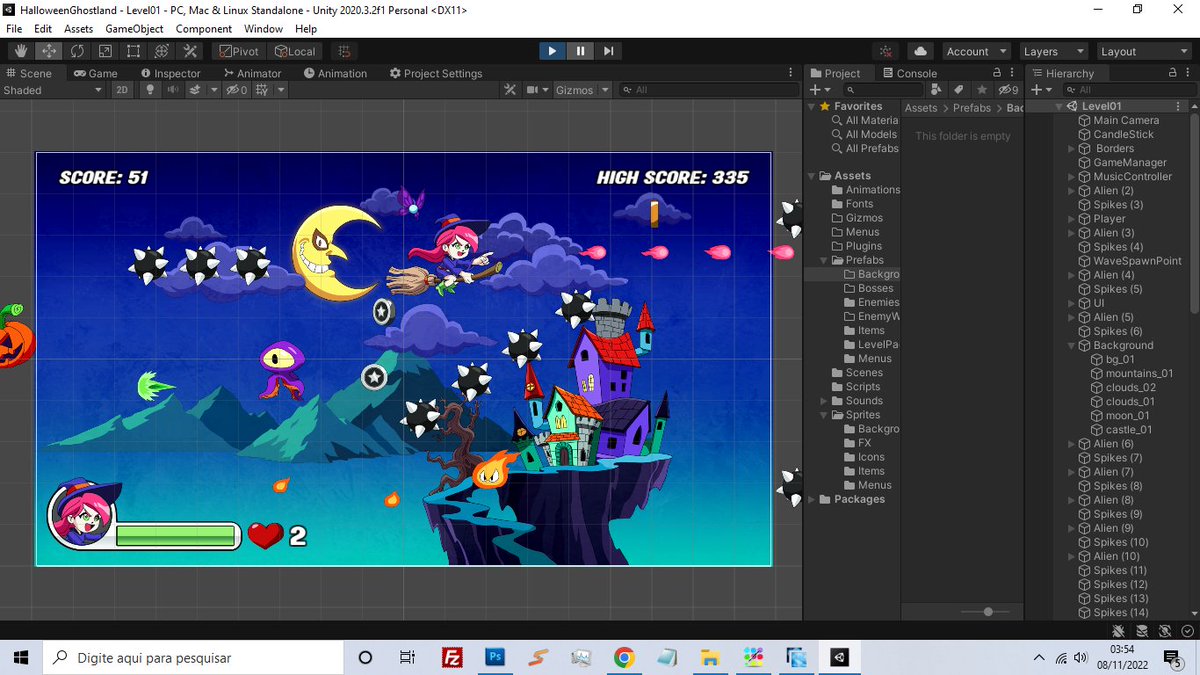Open the Assets menu
The width and height of the screenshot is (1200, 675).
point(79,29)
